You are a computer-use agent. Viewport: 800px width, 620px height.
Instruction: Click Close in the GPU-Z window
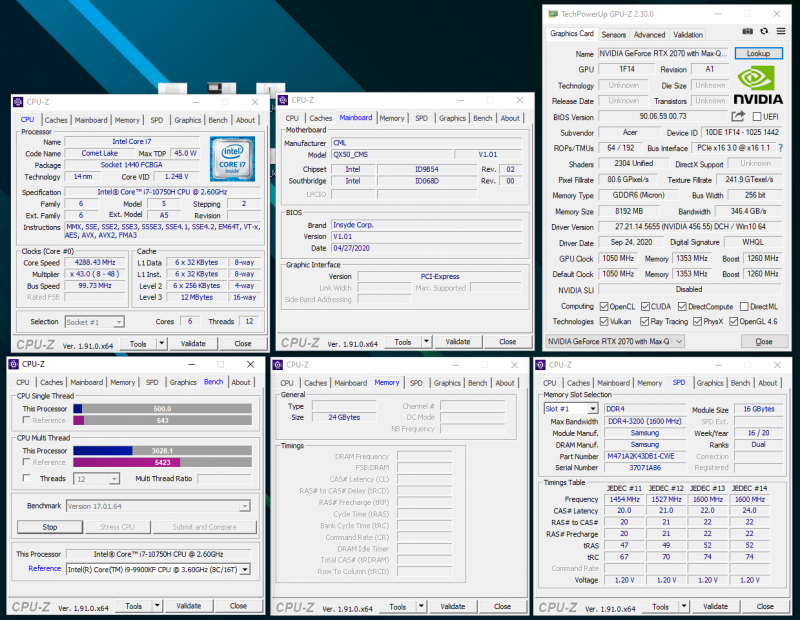763,341
